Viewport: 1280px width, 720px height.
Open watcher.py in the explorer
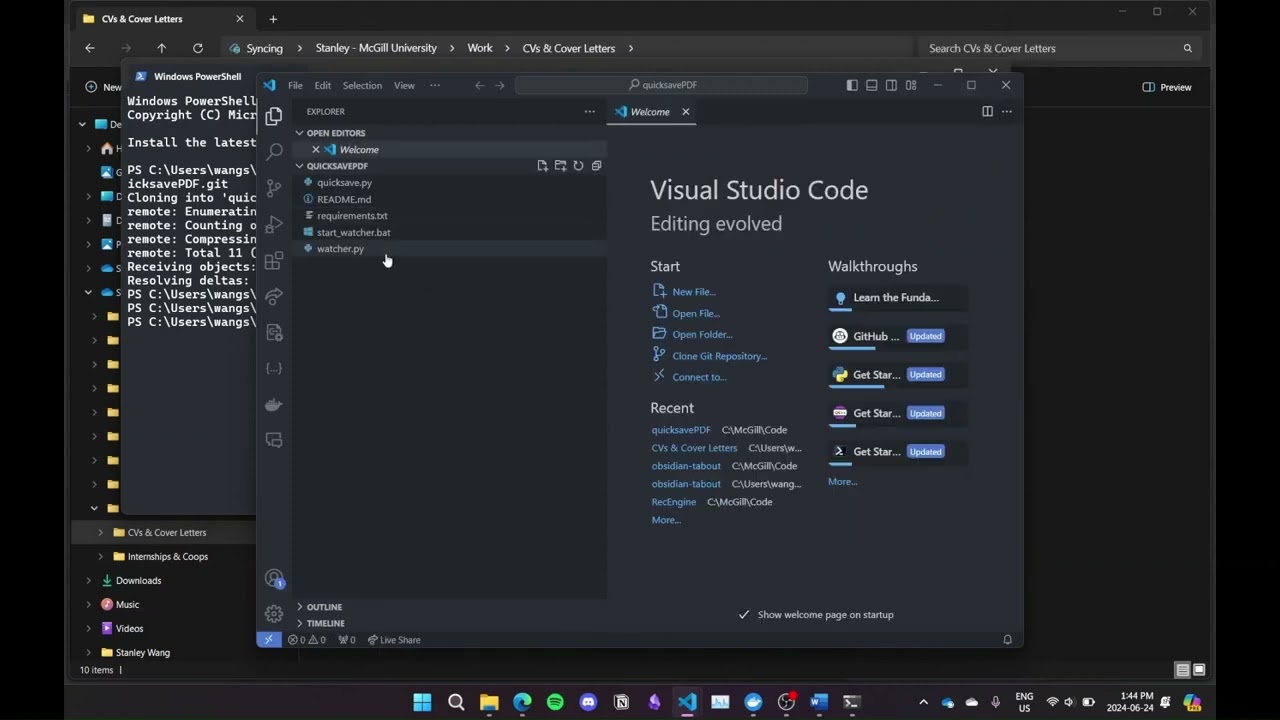coord(340,249)
